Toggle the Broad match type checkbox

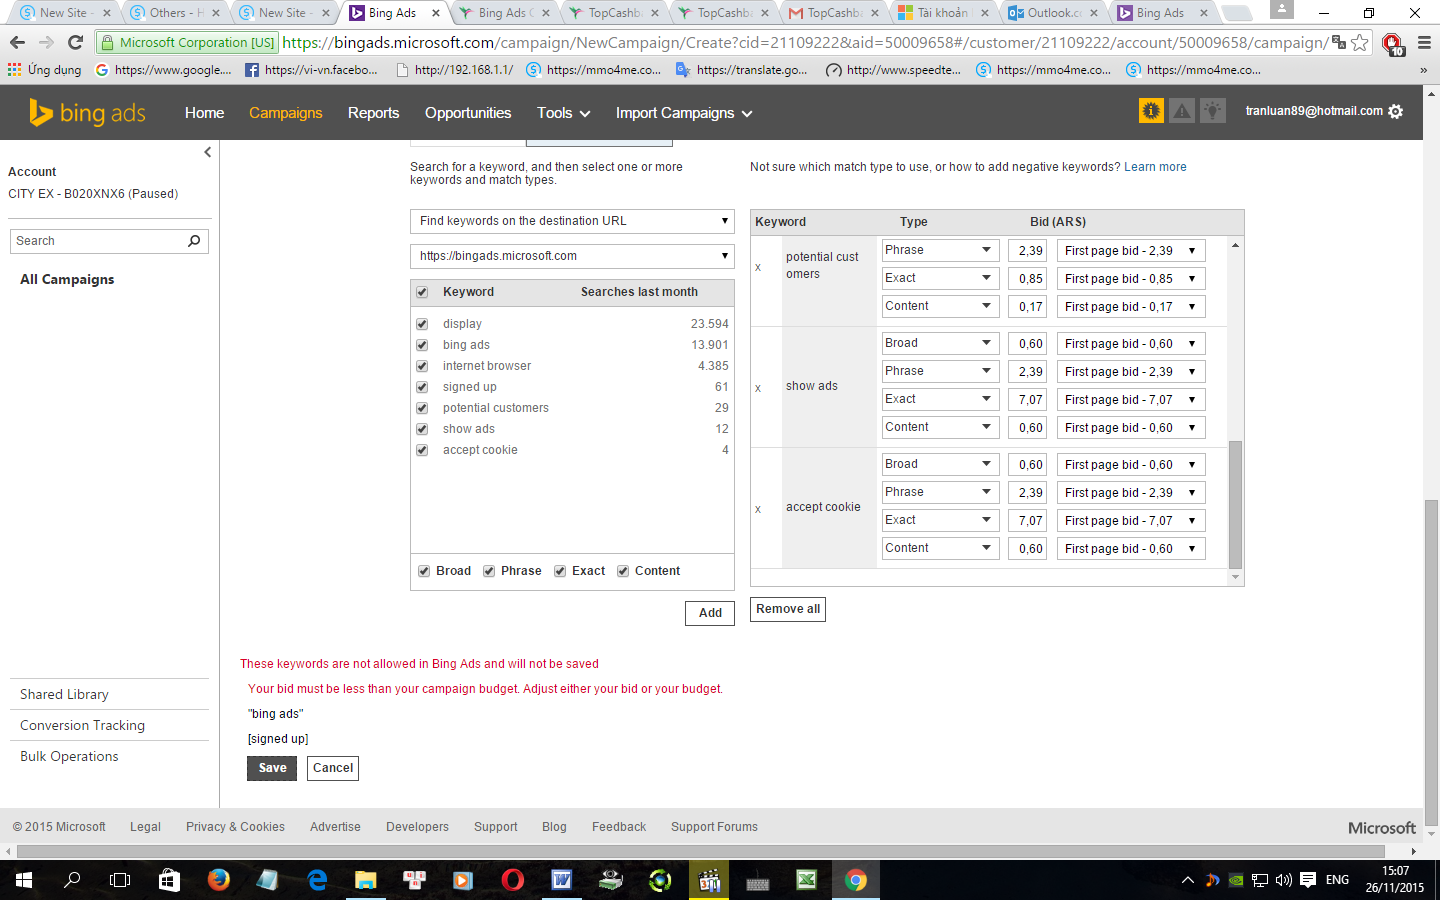(424, 571)
